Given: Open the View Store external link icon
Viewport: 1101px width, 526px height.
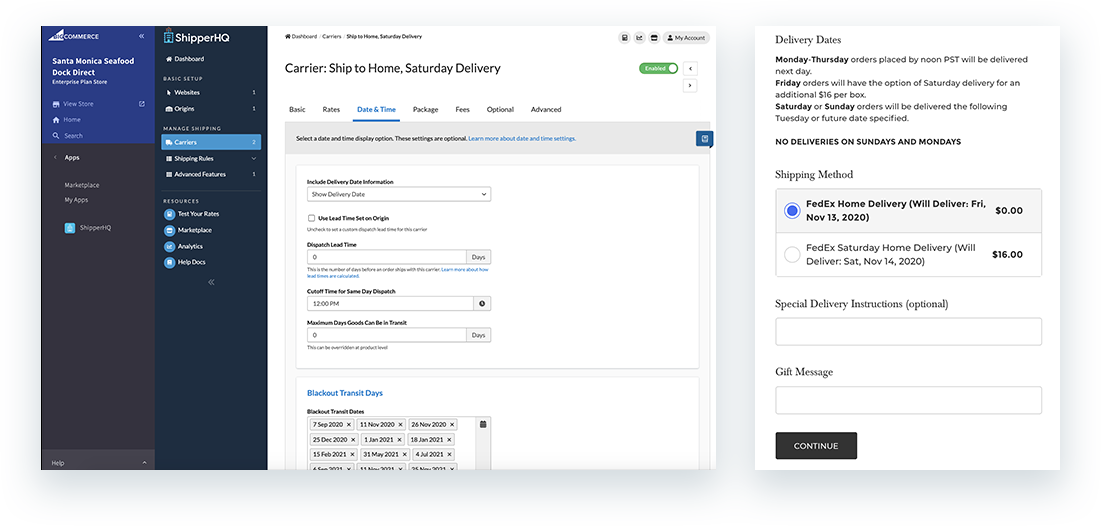Looking at the screenshot, I should tap(141, 104).
